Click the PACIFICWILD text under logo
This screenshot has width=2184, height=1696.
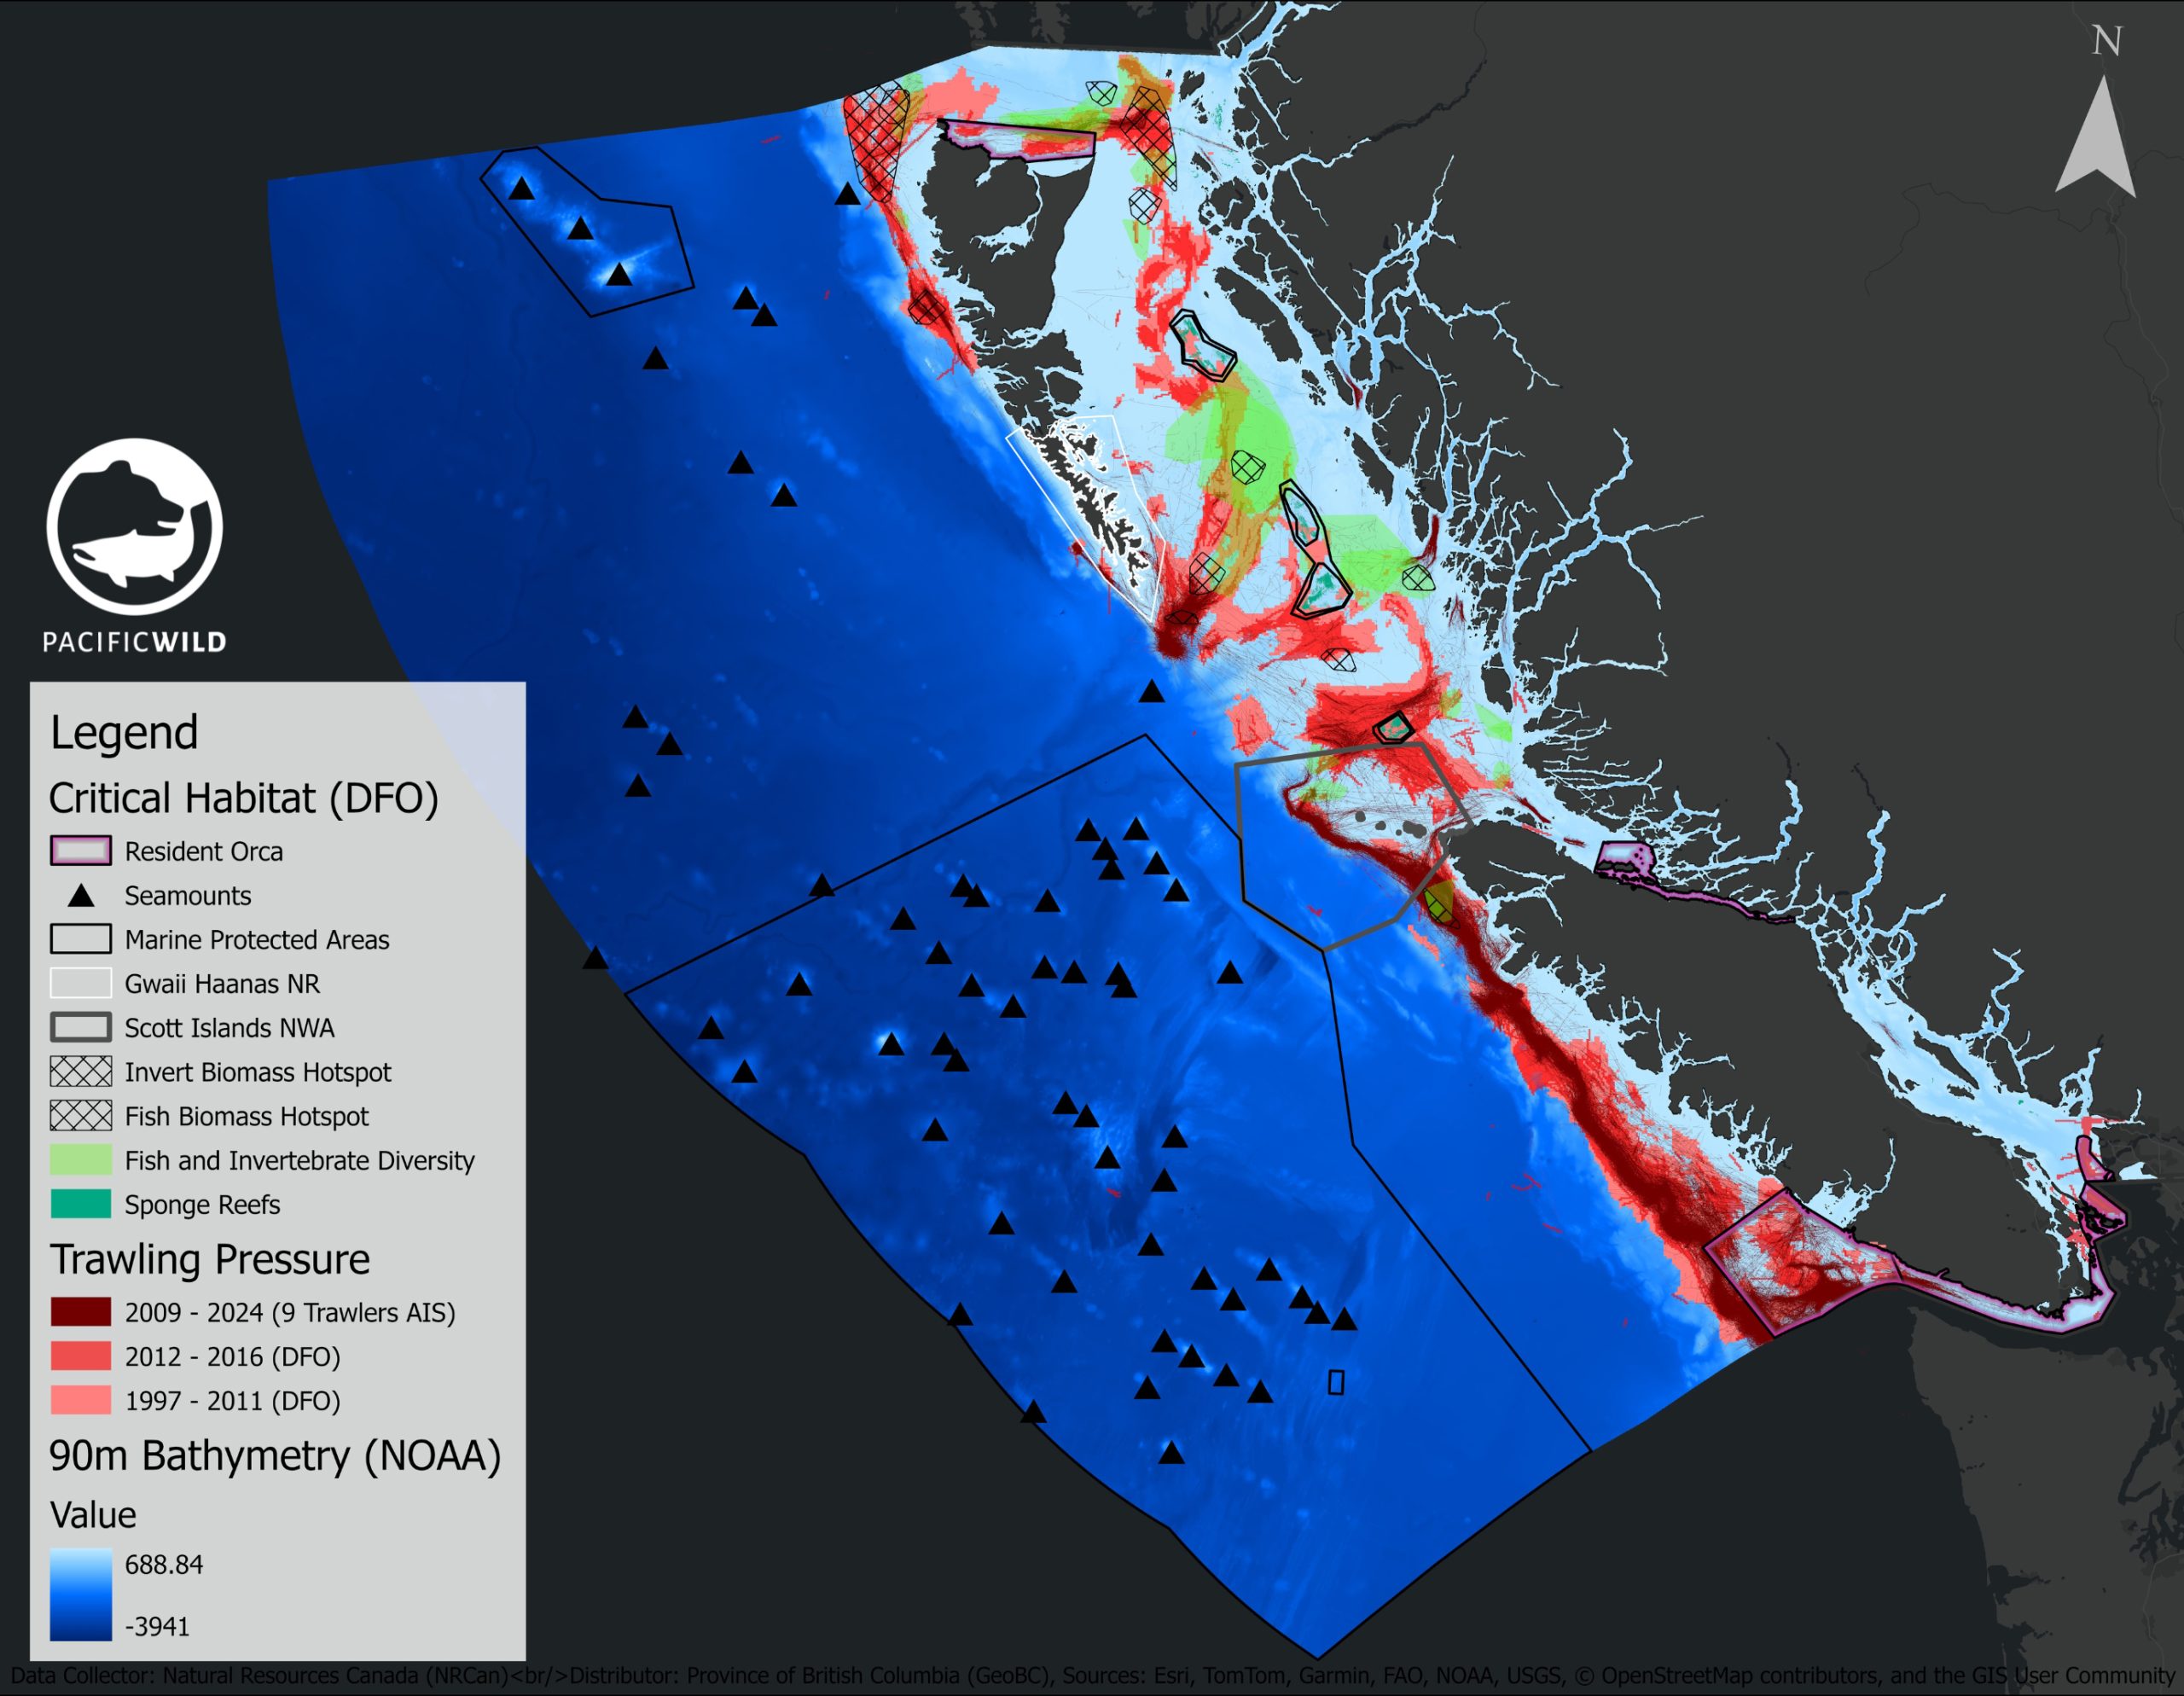click(134, 642)
